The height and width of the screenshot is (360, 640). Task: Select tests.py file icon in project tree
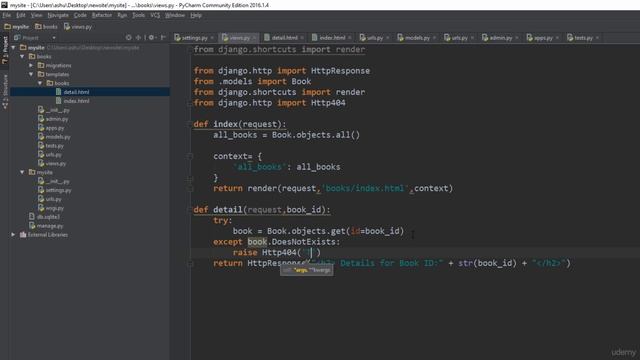tap(41, 146)
